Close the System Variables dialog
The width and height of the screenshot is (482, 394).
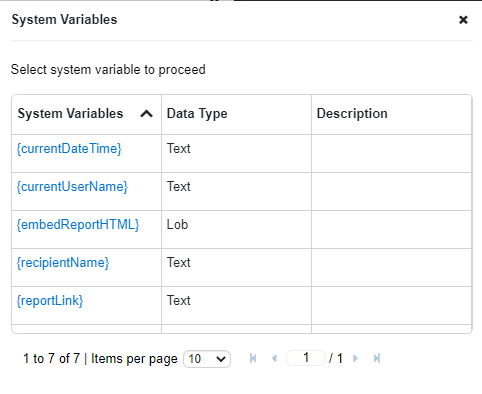click(x=463, y=20)
